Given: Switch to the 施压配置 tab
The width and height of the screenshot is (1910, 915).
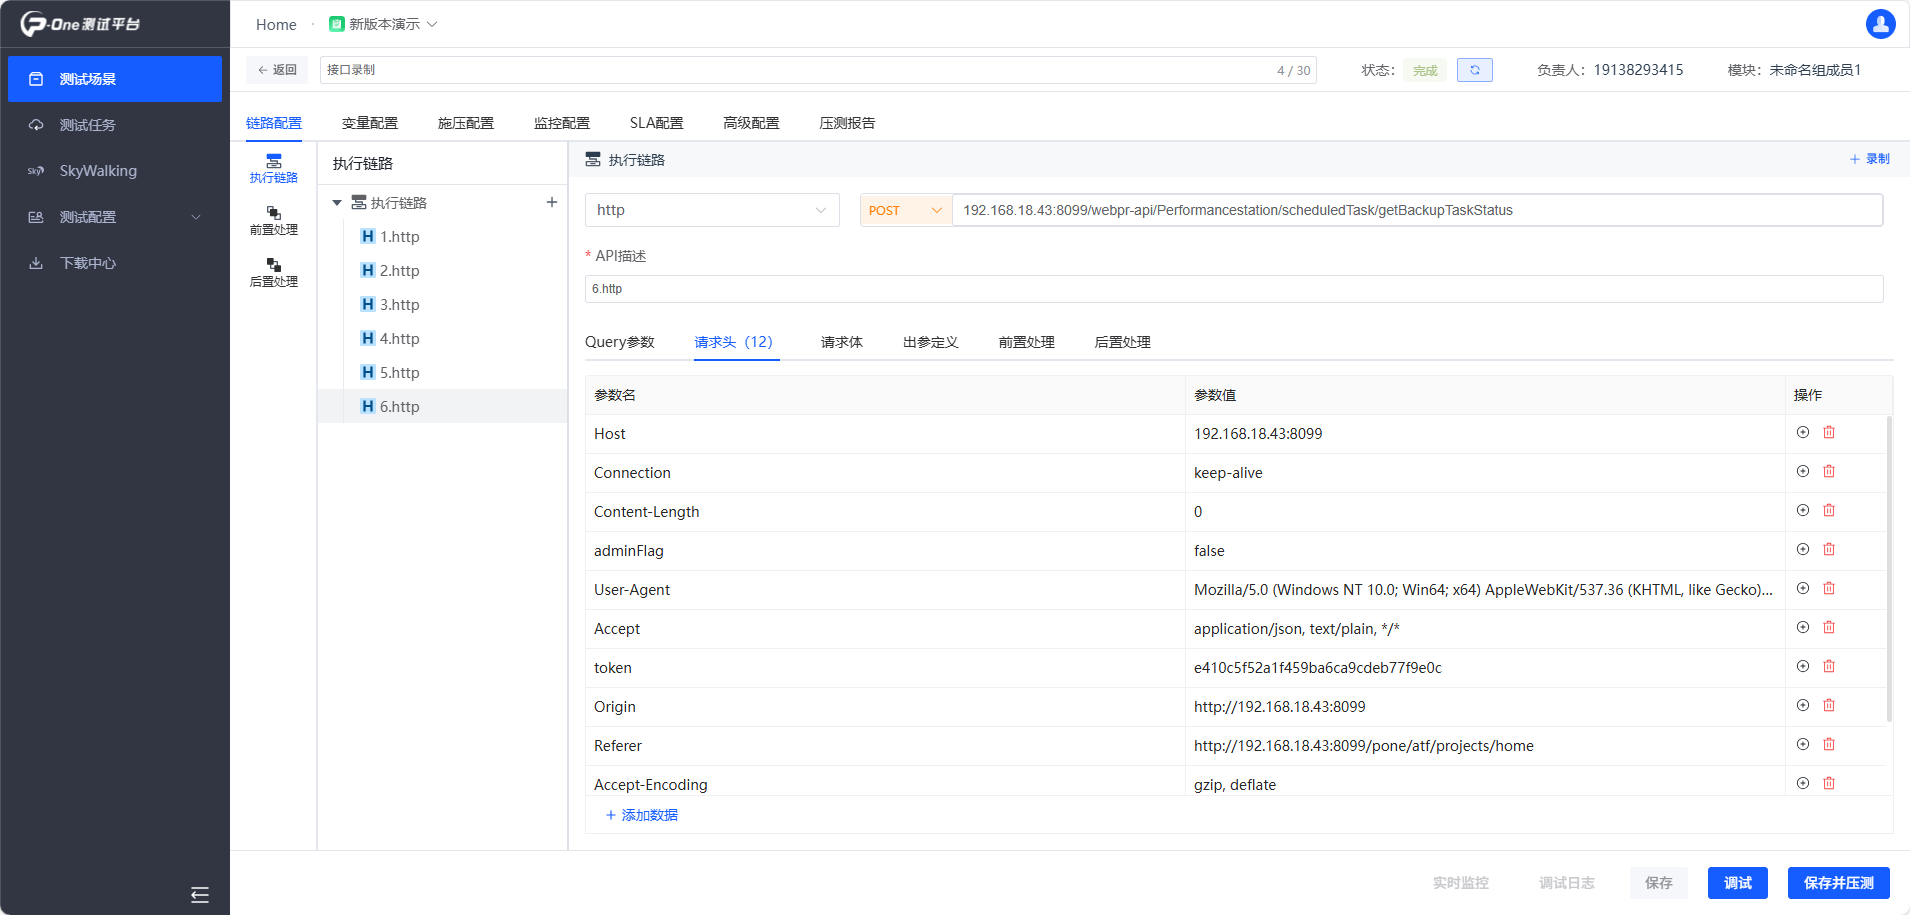Looking at the screenshot, I should coord(465,123).
